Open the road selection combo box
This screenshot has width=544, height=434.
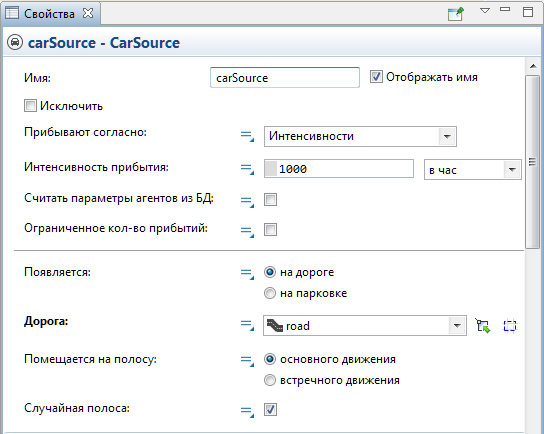pyautogui.click(x=365, y=325)
